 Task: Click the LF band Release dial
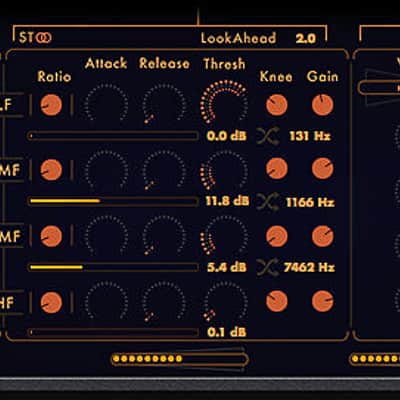[x=164, y=103]
